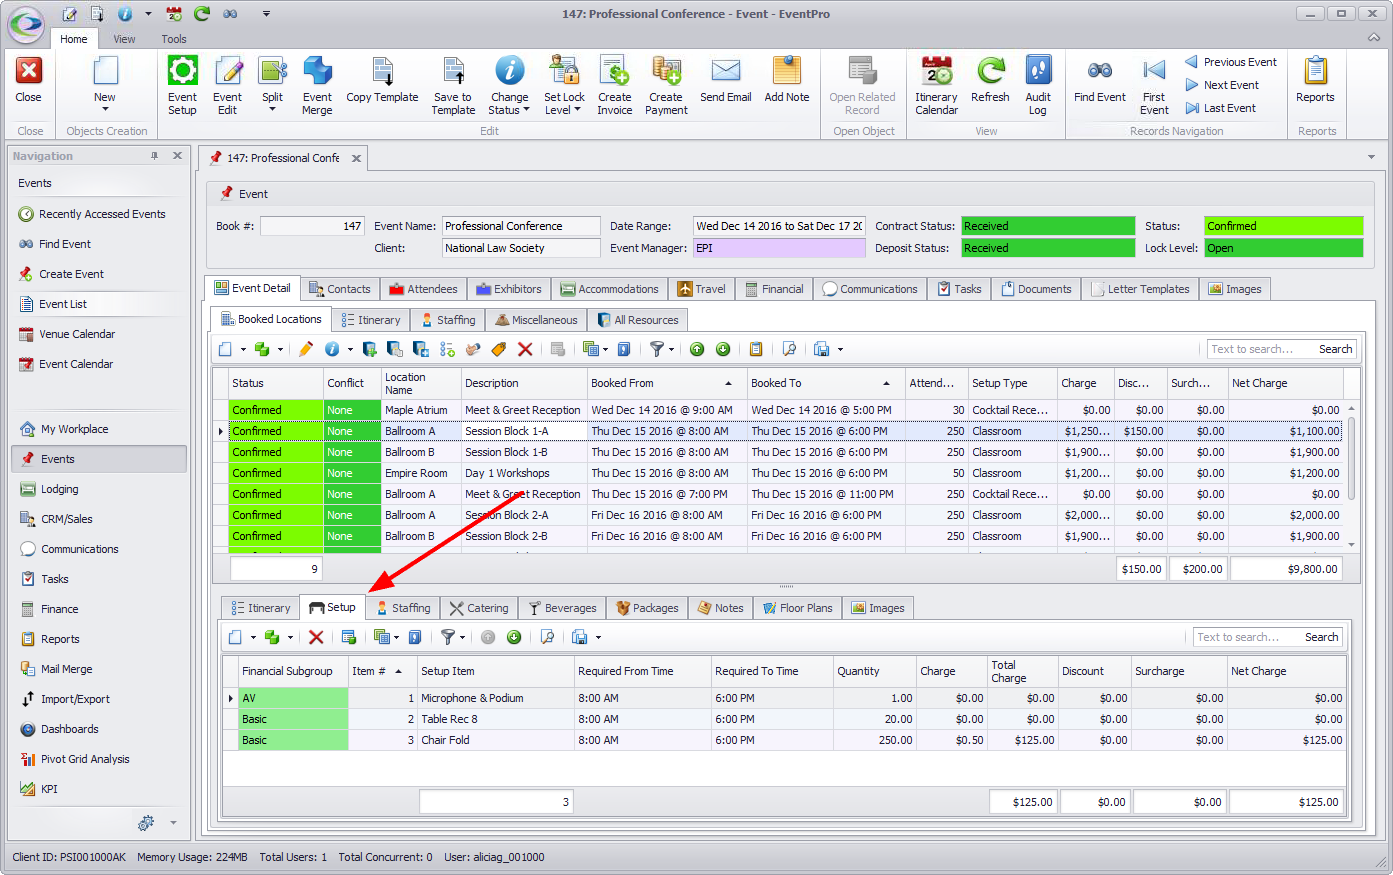Image resolution: width=1393 pixels, height=875 pixels.
Task: Expand the New dropdown in ribbon
Action: tap(105, 109)
